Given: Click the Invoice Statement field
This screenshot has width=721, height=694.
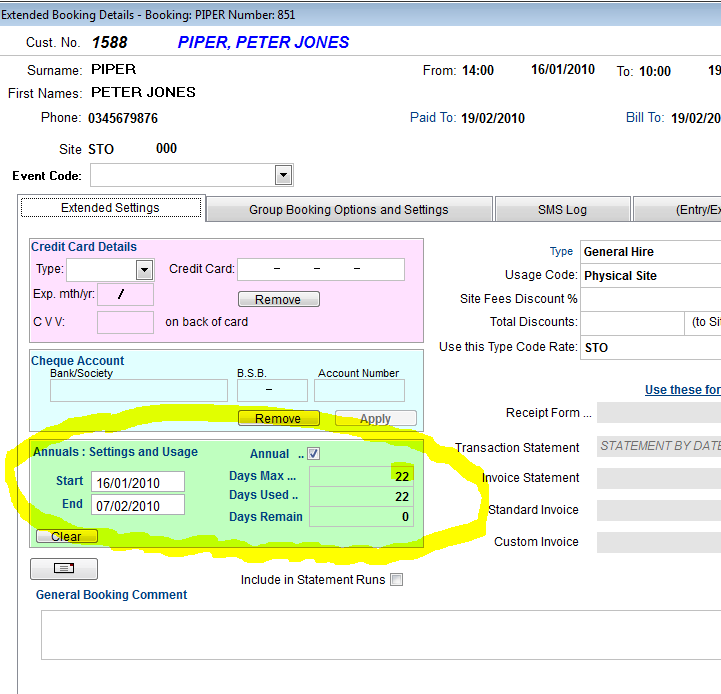Looking at the screenshot, I should (659, 478).
